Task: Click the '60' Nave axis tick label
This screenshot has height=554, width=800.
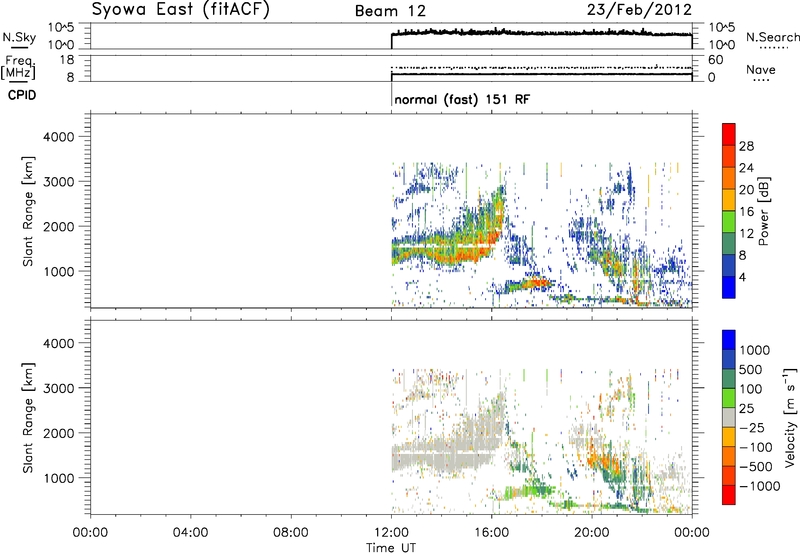Action: click(715, 60)
